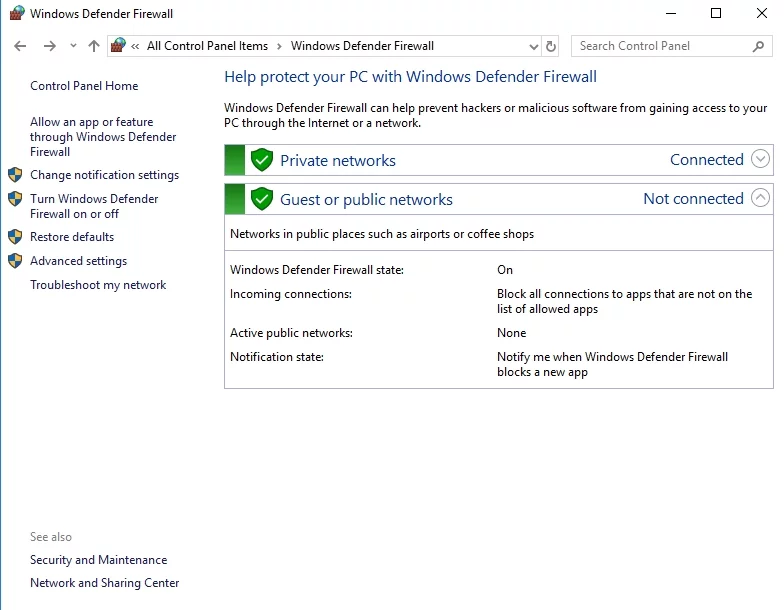Click the search magnifier icon

coord(758,46)
